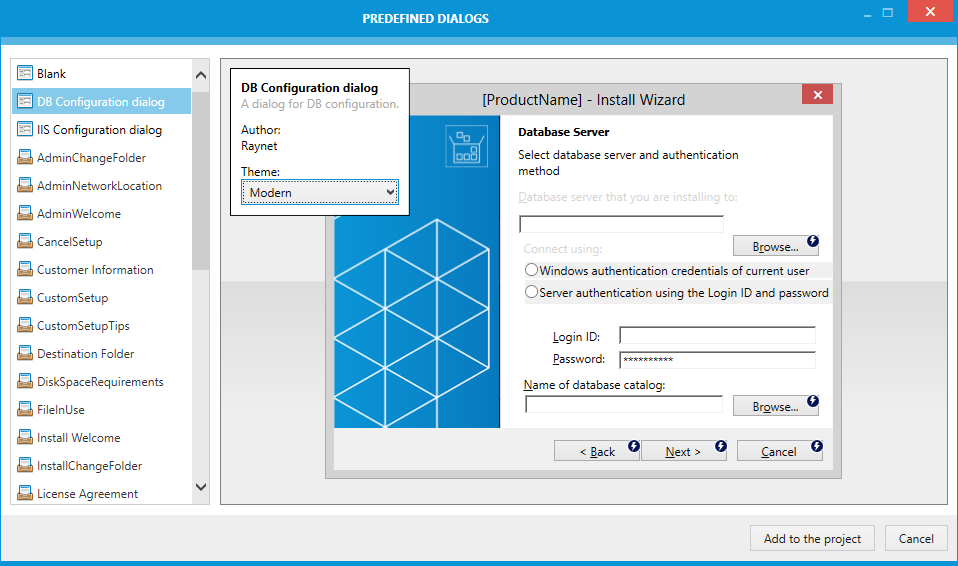Click the lightning badge on Back button
The width and height of the screenshot is (958, 566).
[x=633, y=446]
